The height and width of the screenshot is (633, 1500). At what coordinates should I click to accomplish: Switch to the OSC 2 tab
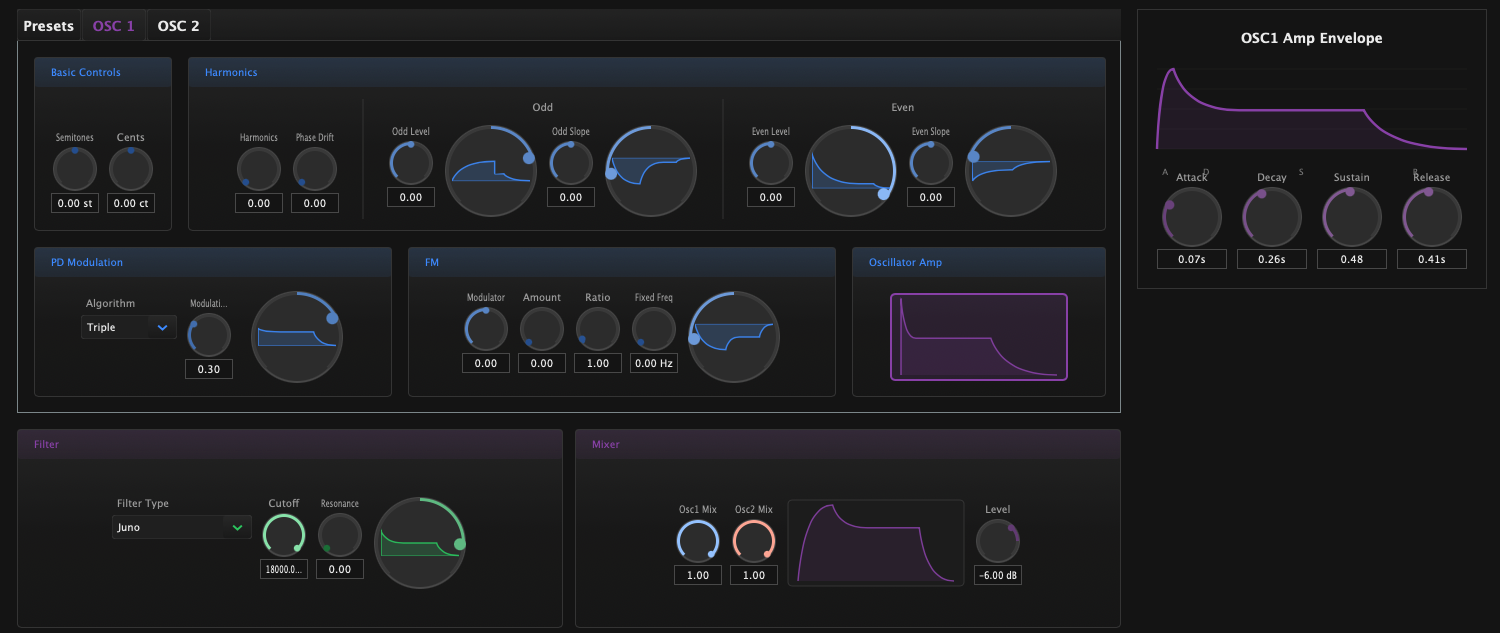[x=178, y=25]
